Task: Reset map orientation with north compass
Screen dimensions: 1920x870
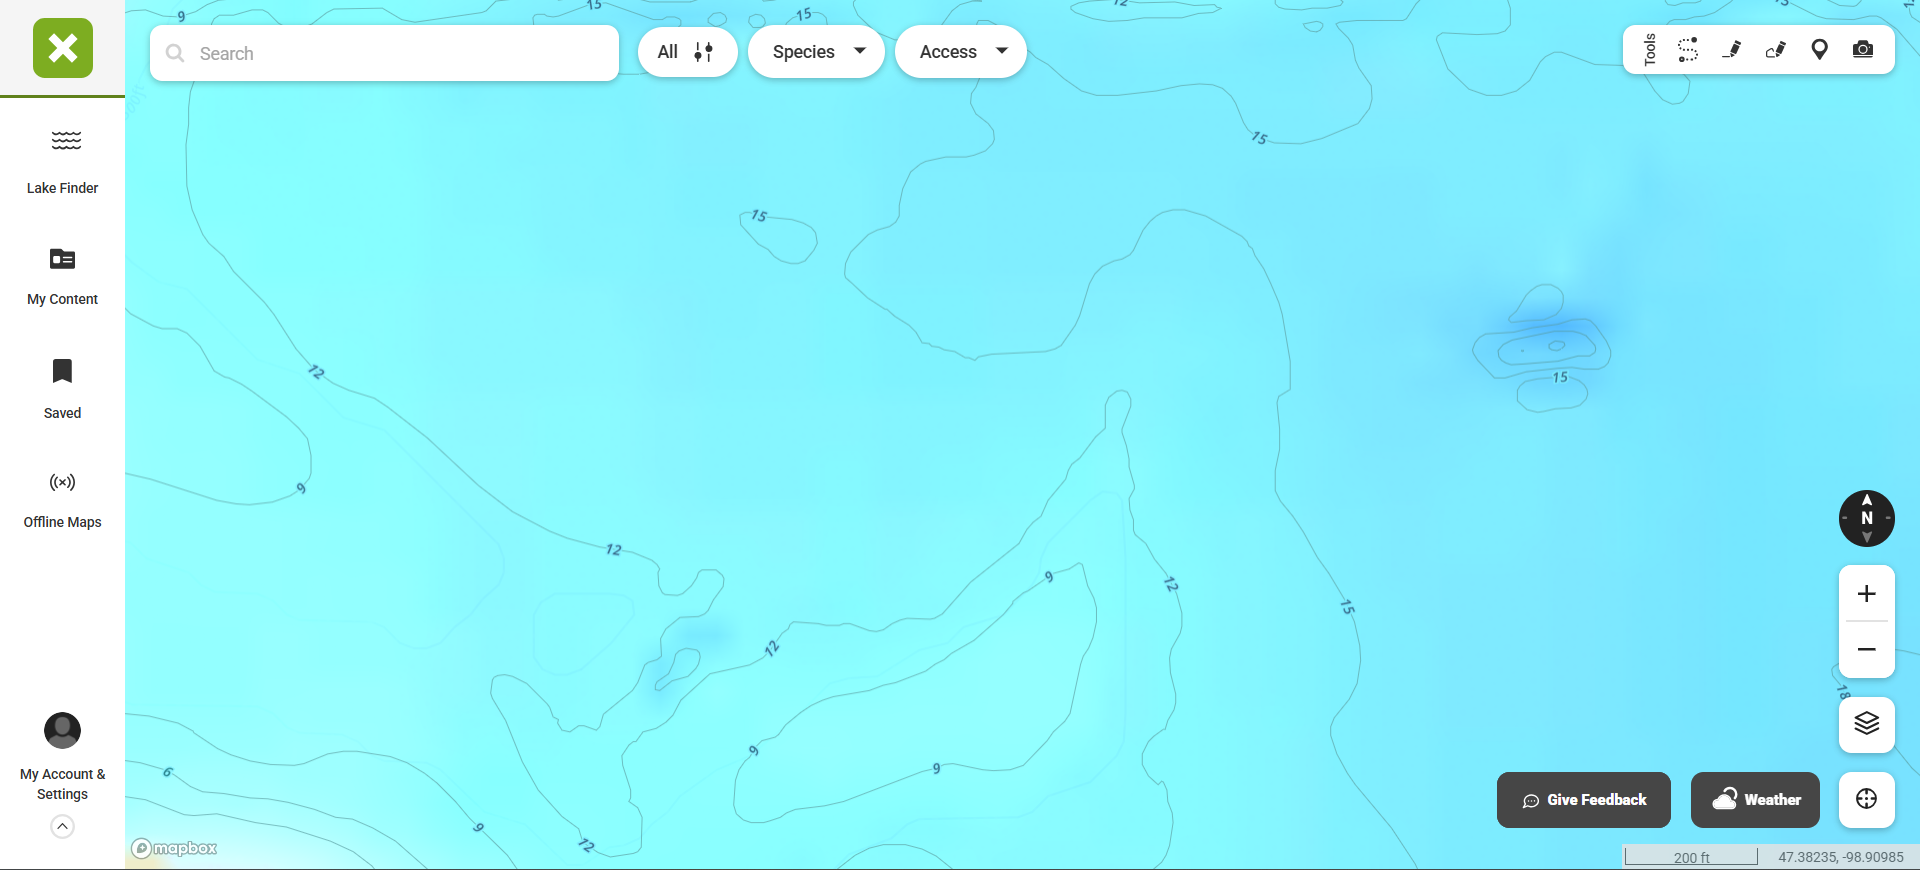Action: click(1867, 518)
